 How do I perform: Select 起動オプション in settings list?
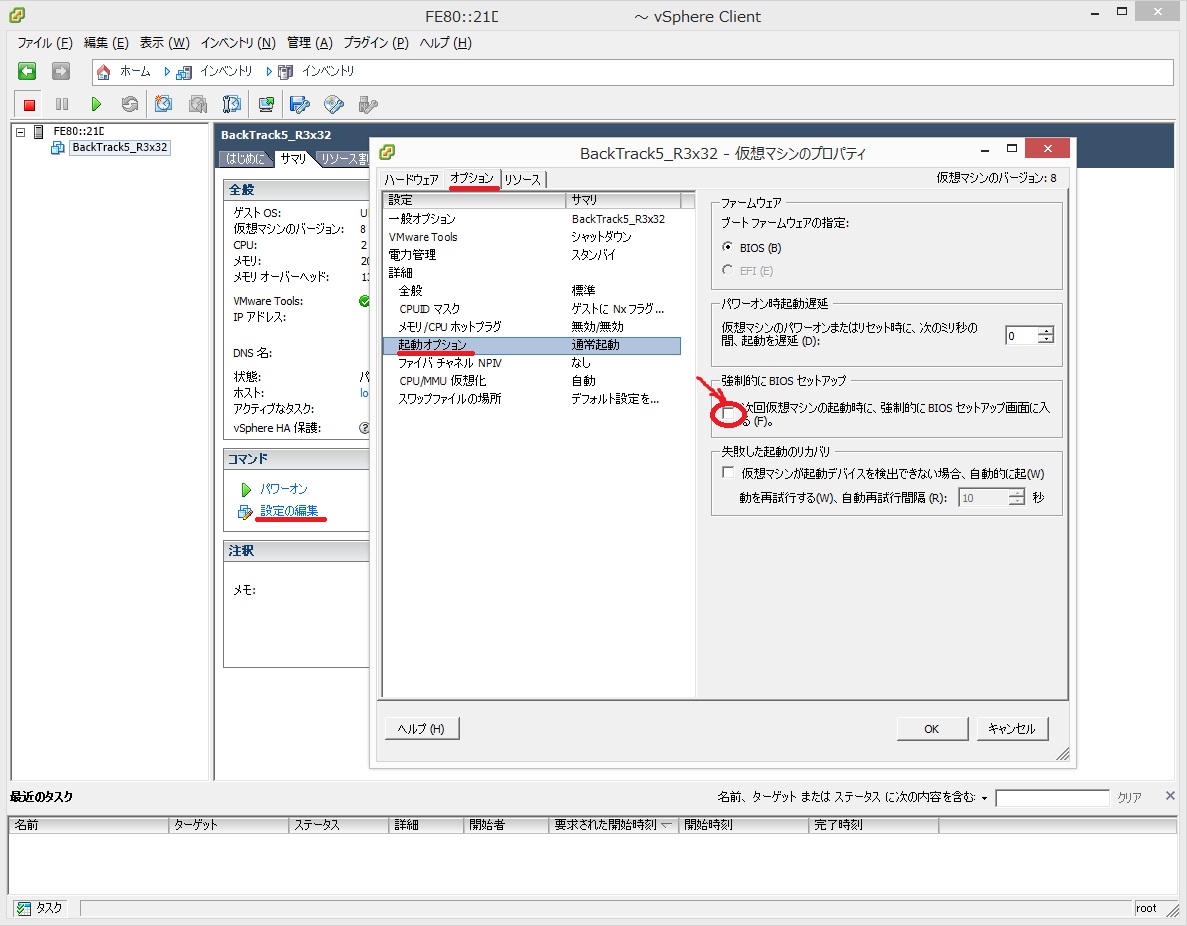tap(531, 345)
